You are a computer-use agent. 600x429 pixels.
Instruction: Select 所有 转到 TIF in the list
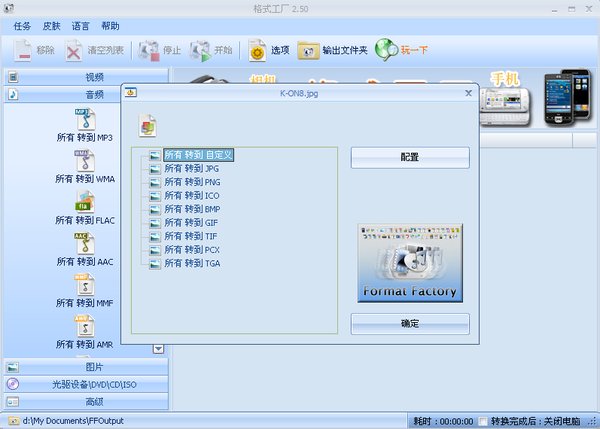(x=191, y=237)
